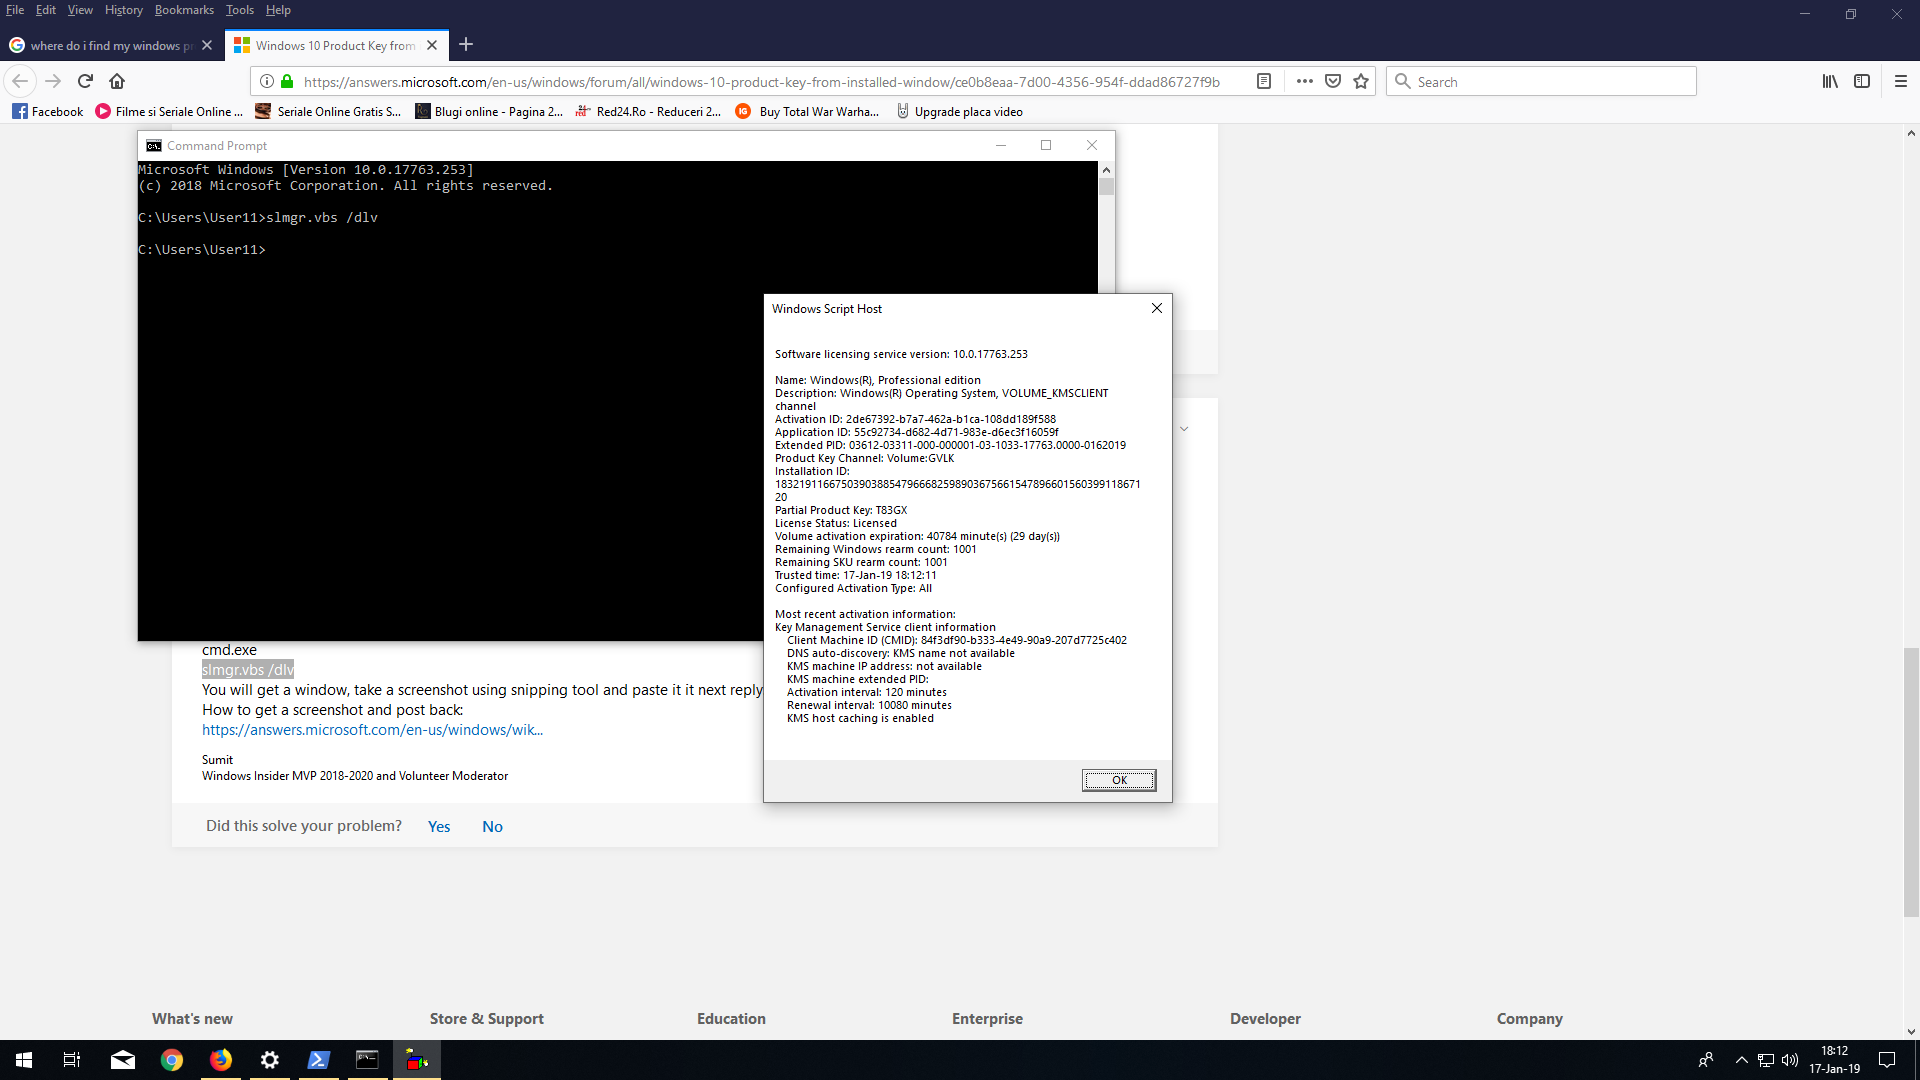Open PowerShell from taskbar
The height and width of the screenshot is (1080, 1920).
click(x=319, y=1060)
